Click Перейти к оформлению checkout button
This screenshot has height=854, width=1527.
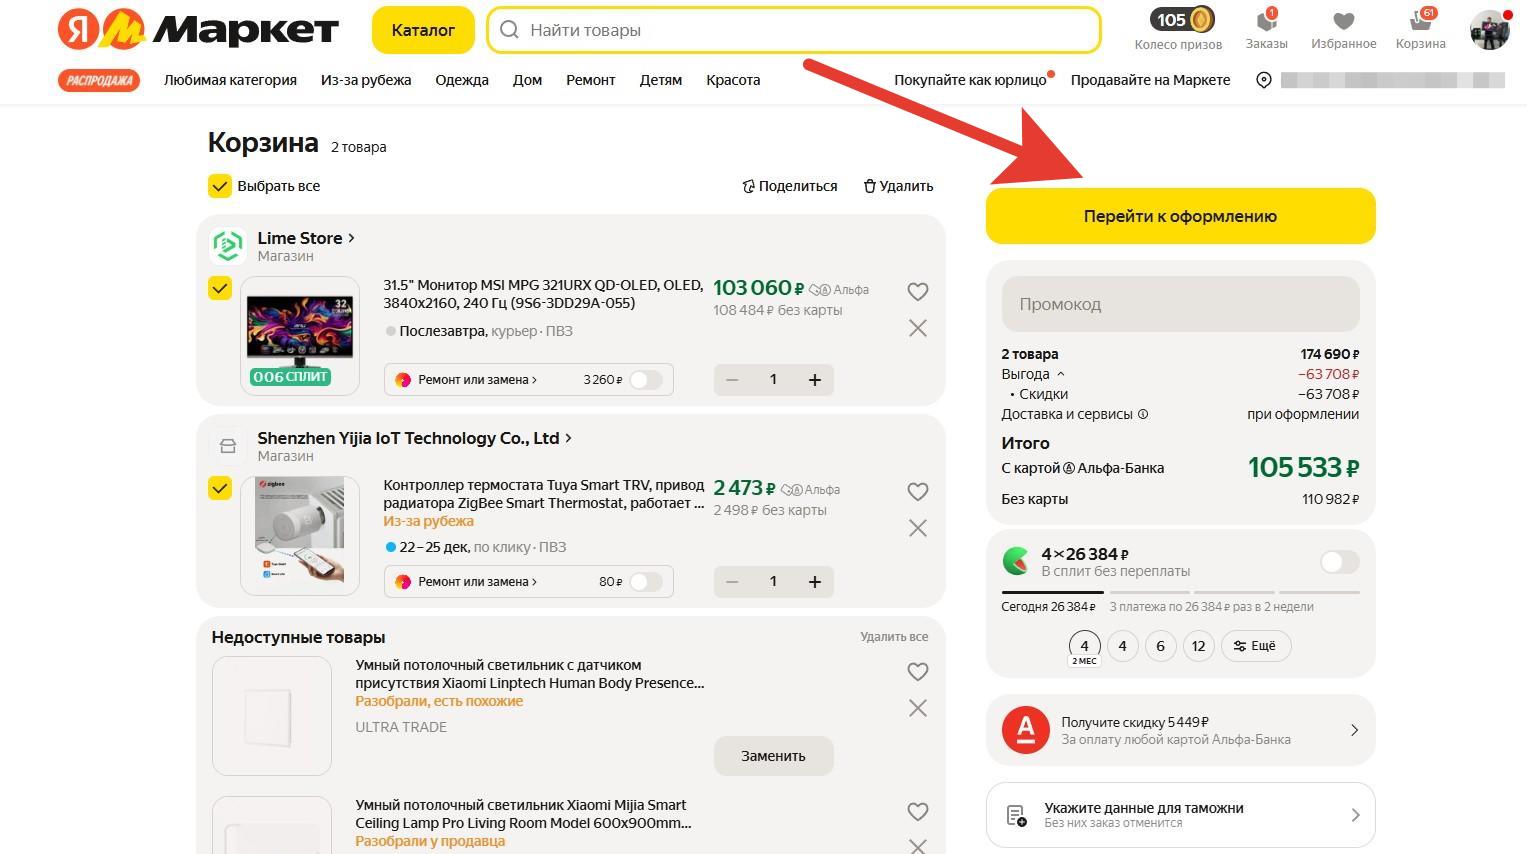click(x=1180, y=216)
